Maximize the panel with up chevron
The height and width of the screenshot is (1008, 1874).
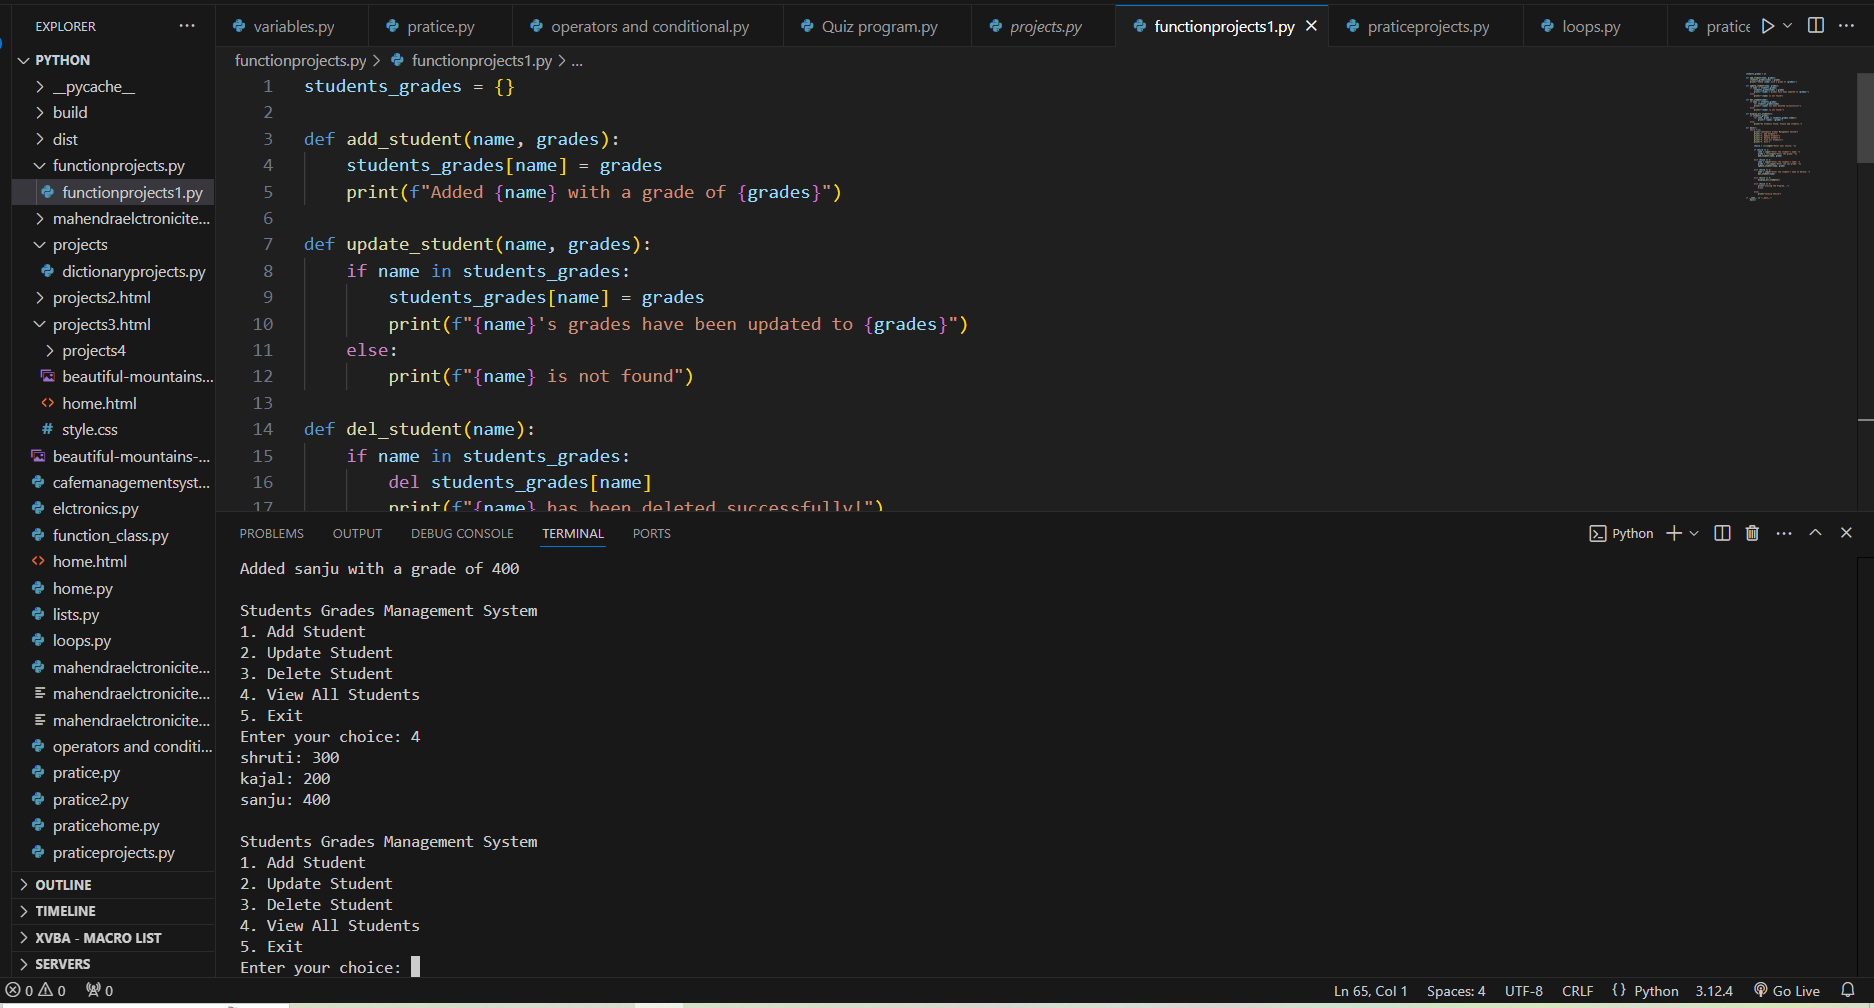tap(1815, 533)
